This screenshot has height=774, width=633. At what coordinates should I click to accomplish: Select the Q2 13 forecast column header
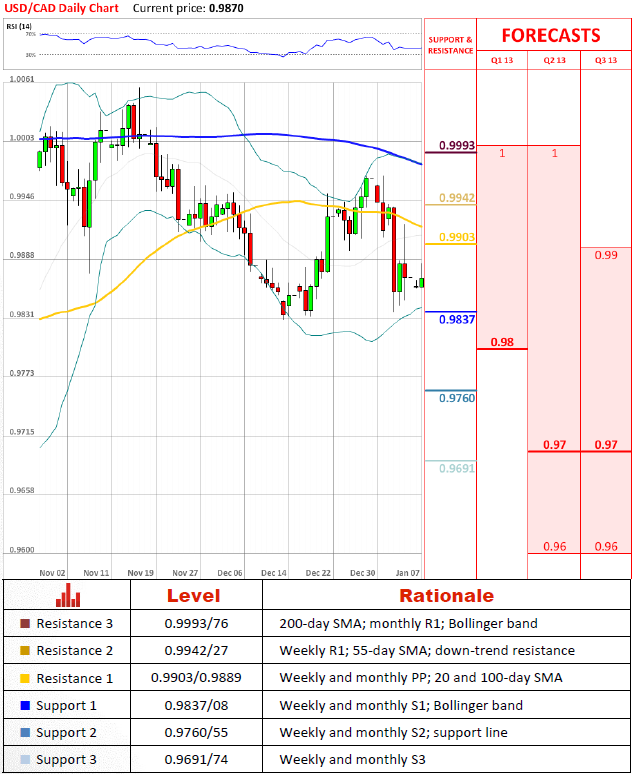[554, 60]
